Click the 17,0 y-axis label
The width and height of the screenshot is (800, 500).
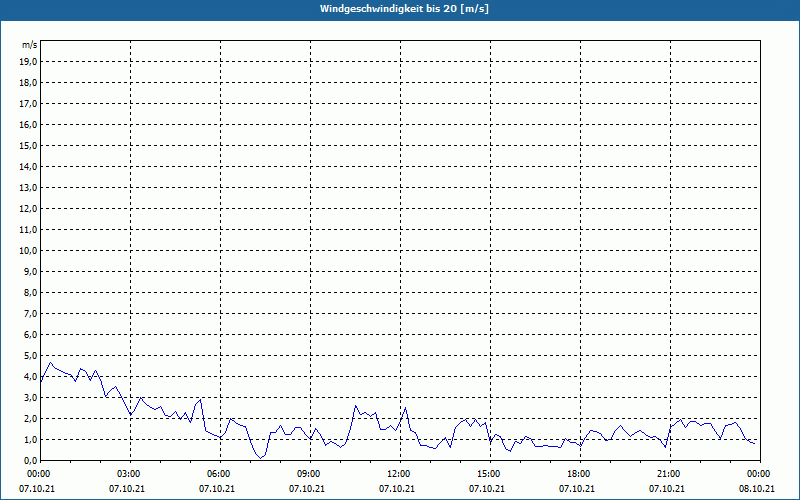(28, 104)
